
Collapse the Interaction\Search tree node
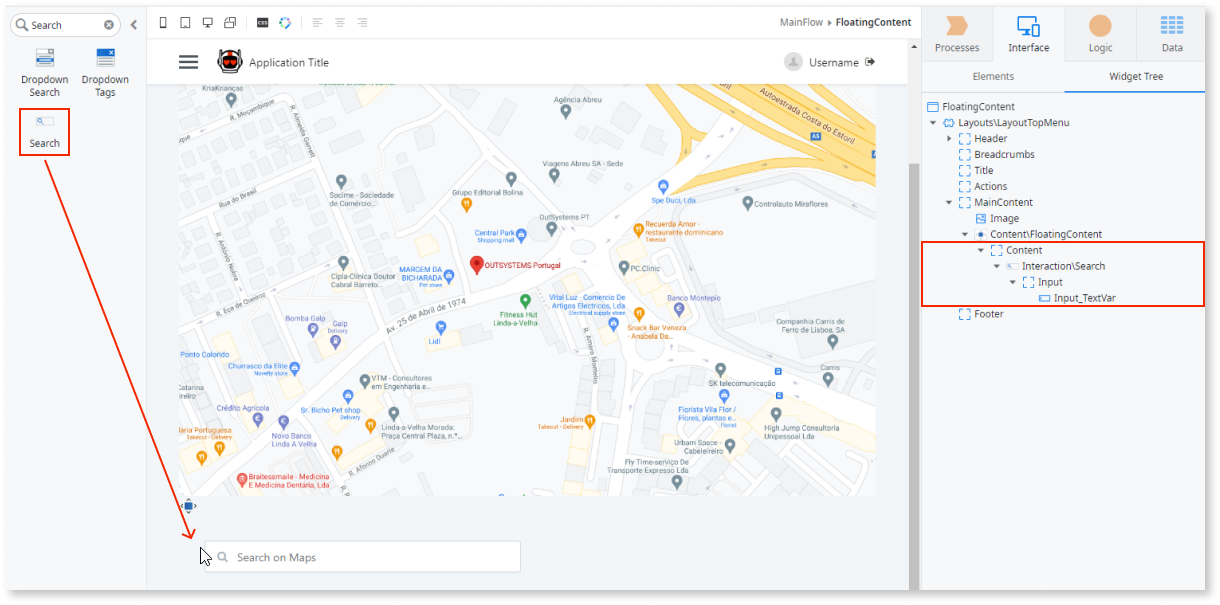point(996,265)
